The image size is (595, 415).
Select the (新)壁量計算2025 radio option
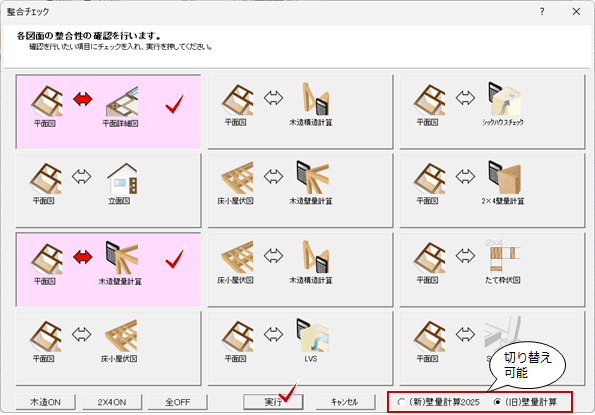pyautogui.click(x=439, y=402)
